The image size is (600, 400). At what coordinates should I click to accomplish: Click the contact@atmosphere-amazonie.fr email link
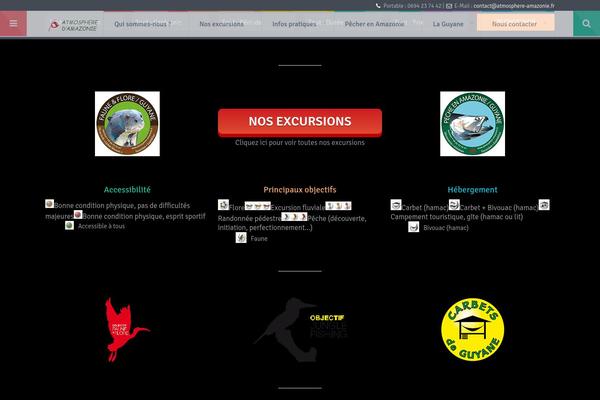click(x=514, y=6)
